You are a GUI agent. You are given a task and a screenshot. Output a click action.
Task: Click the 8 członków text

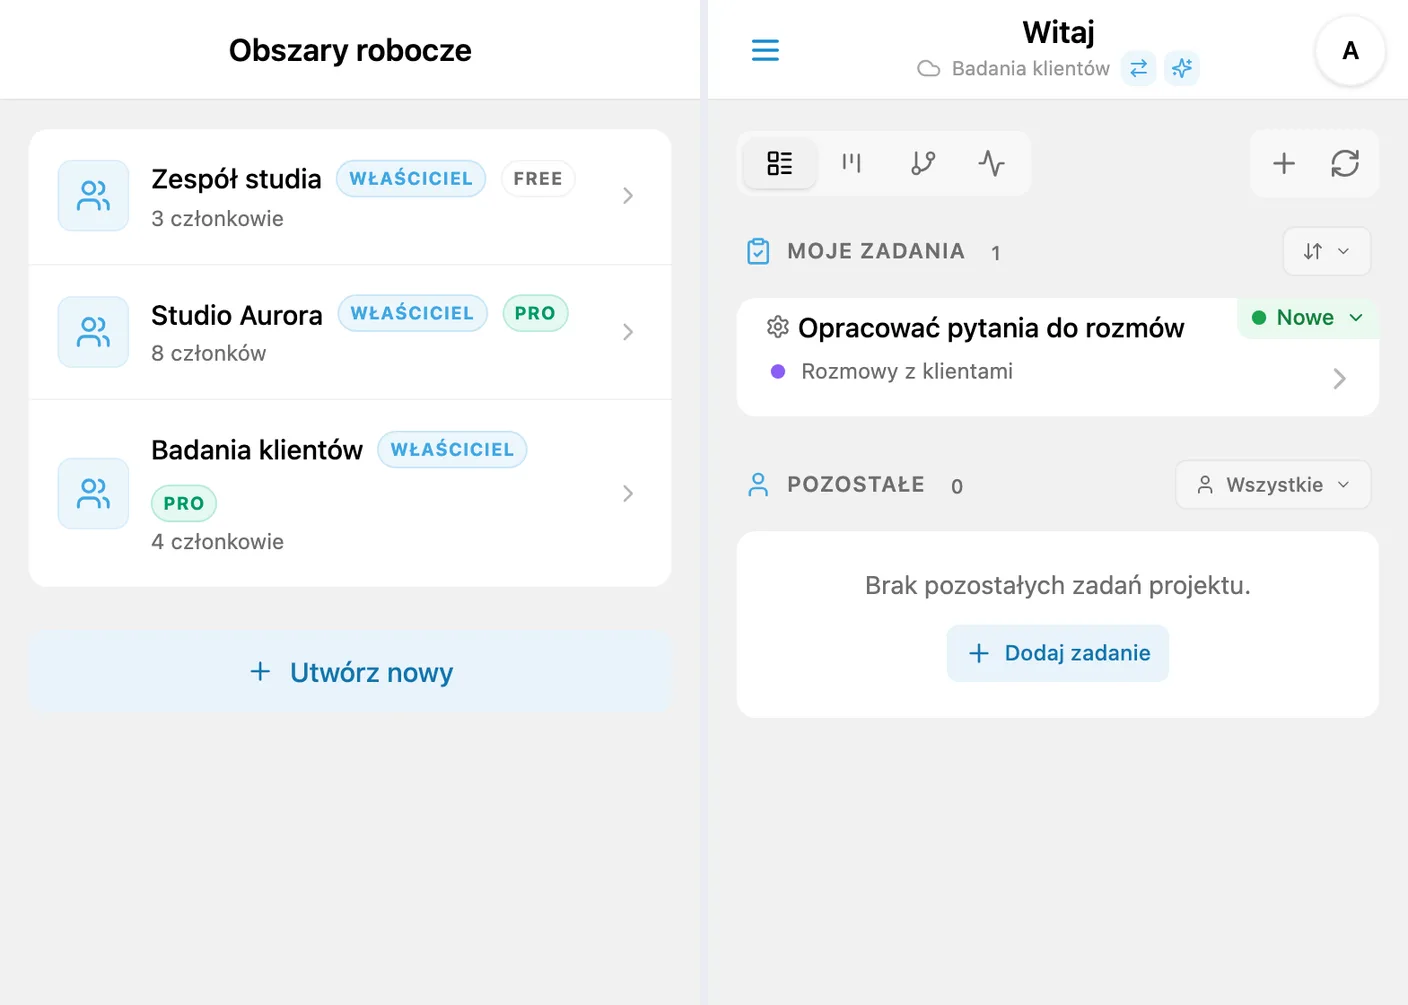(208, 353)
